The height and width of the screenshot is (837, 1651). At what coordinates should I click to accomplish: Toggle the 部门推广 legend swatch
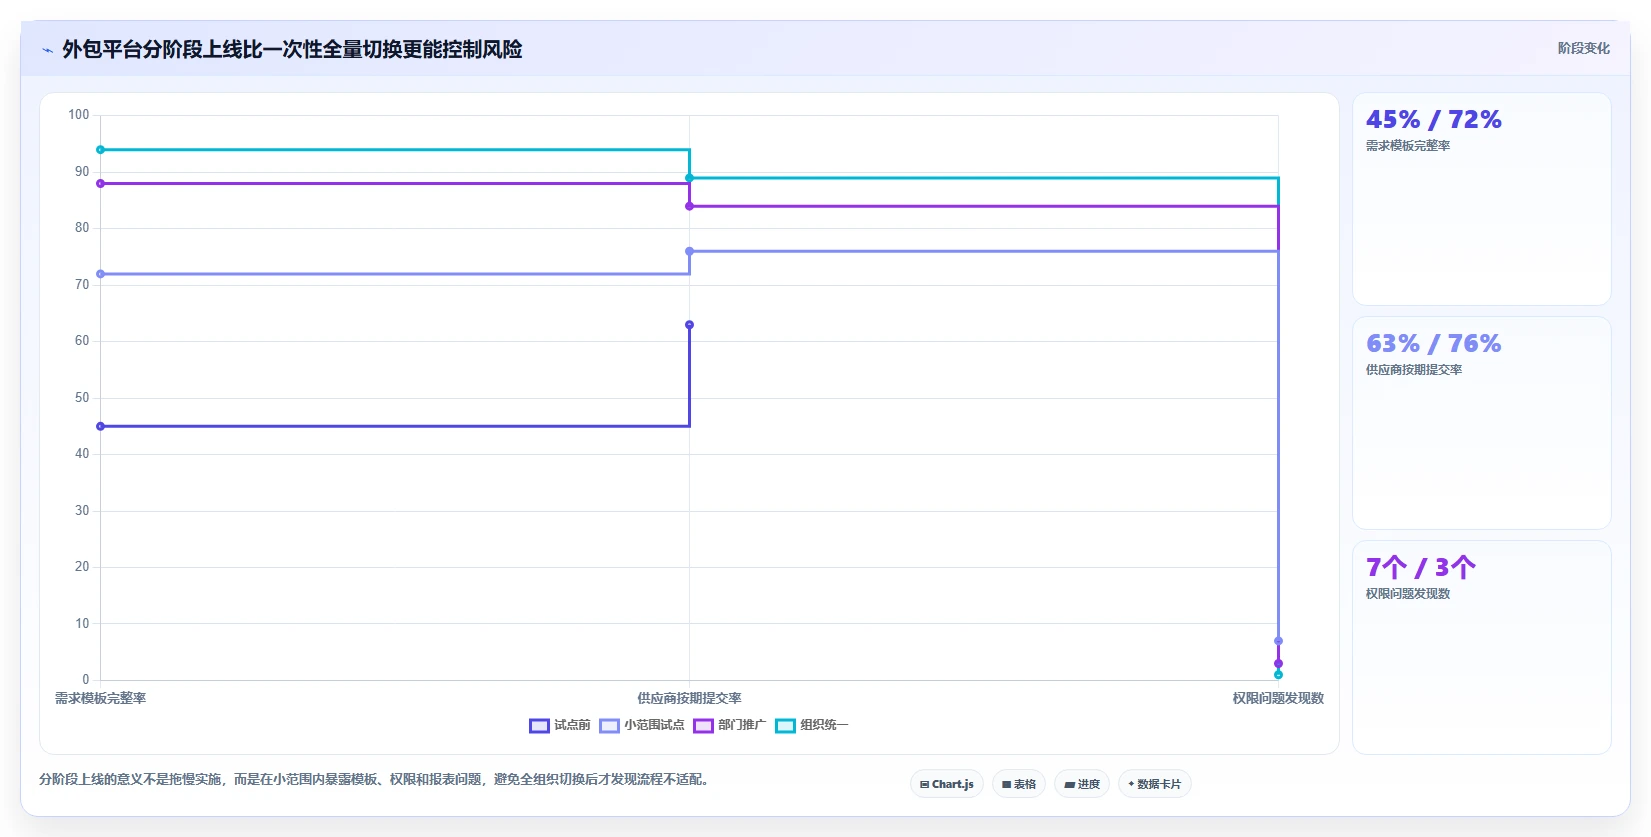(703, 726)
